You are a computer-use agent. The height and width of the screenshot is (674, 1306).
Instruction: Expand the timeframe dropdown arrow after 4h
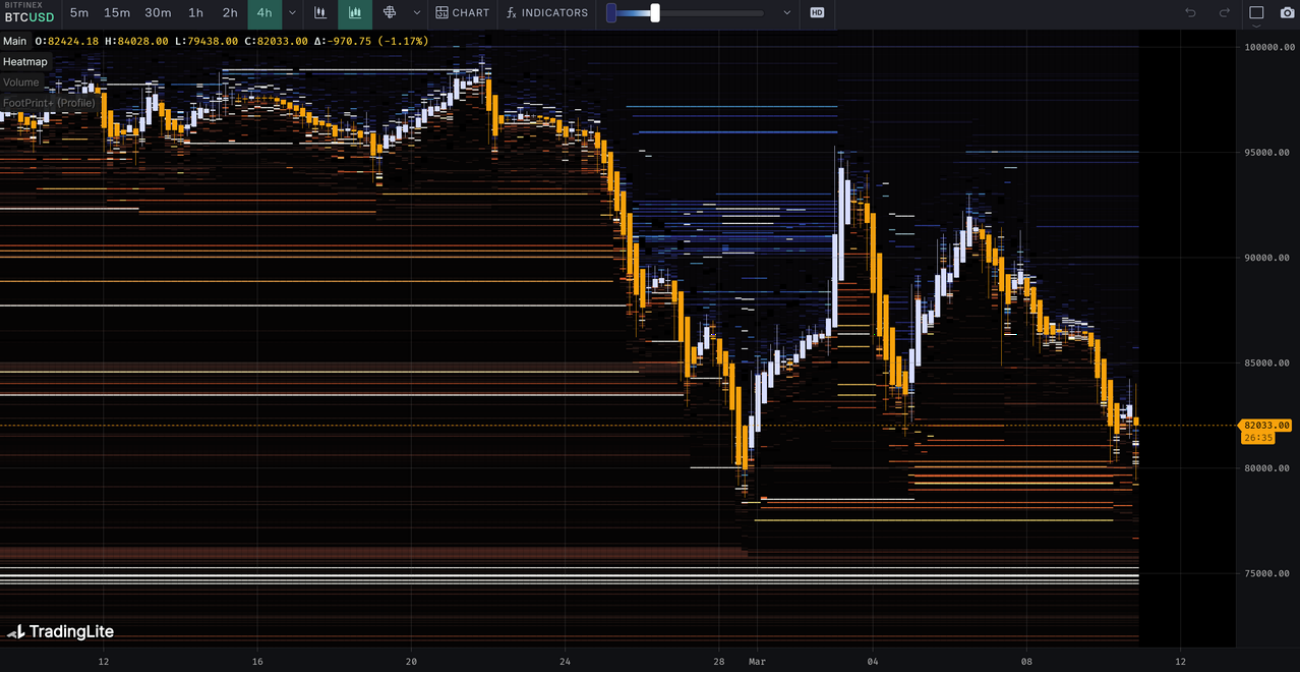[292, 13]
